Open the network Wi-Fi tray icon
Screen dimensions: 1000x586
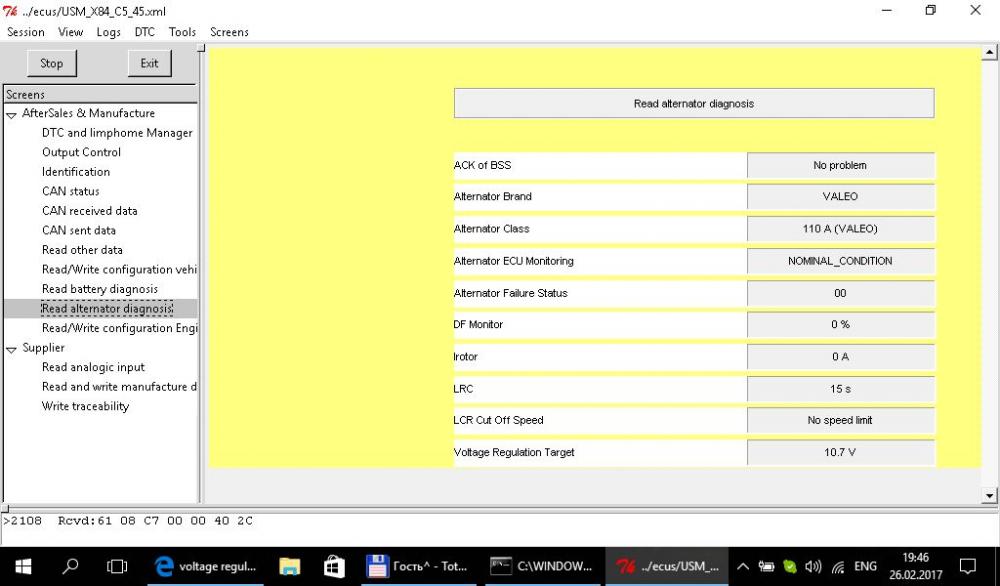click(838, 566)
